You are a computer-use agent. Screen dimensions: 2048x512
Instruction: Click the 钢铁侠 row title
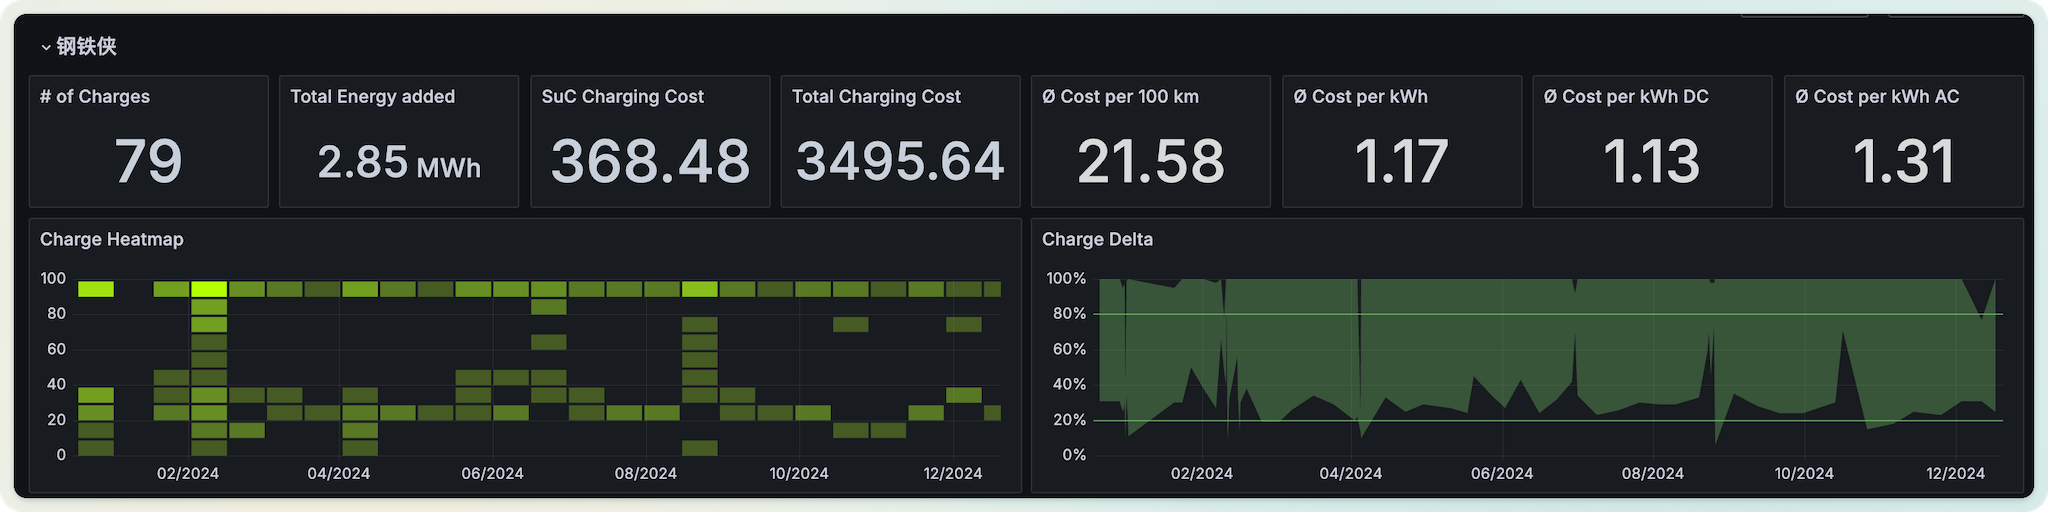pyautogui.click(x=87, y=46)
